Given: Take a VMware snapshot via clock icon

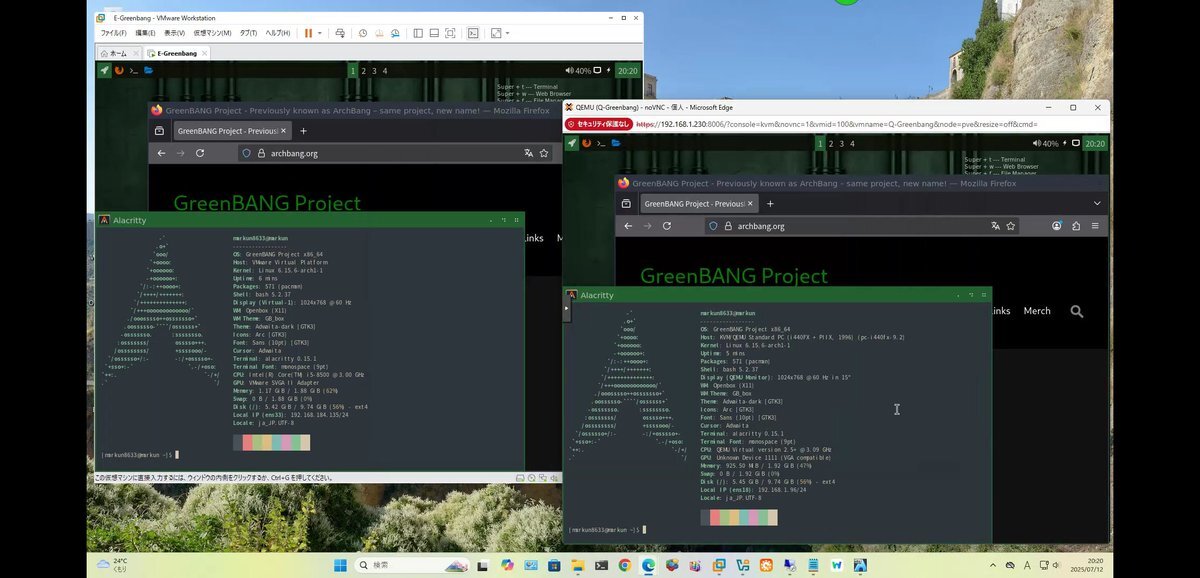Looking at the screenshot, I should click(x=362, y=33).
